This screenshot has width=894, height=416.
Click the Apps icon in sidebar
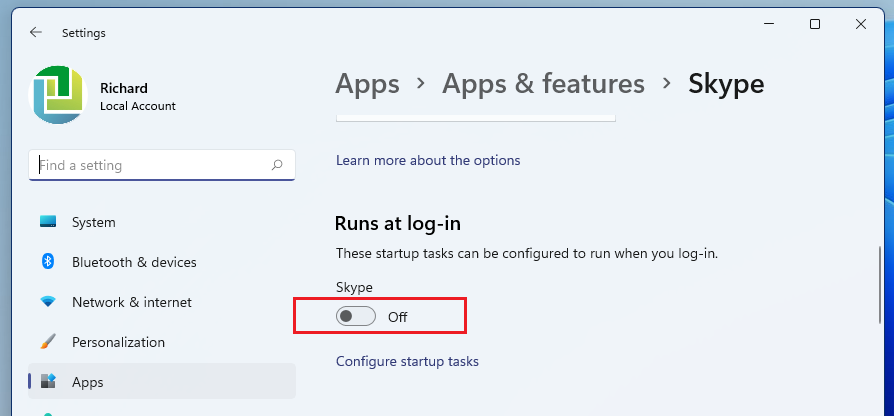coord(48,381)
